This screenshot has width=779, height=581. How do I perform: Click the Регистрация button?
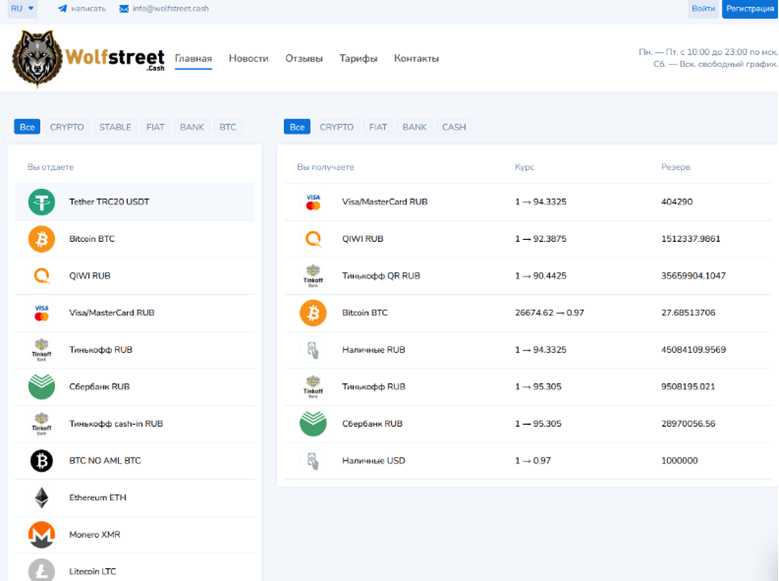750,8
